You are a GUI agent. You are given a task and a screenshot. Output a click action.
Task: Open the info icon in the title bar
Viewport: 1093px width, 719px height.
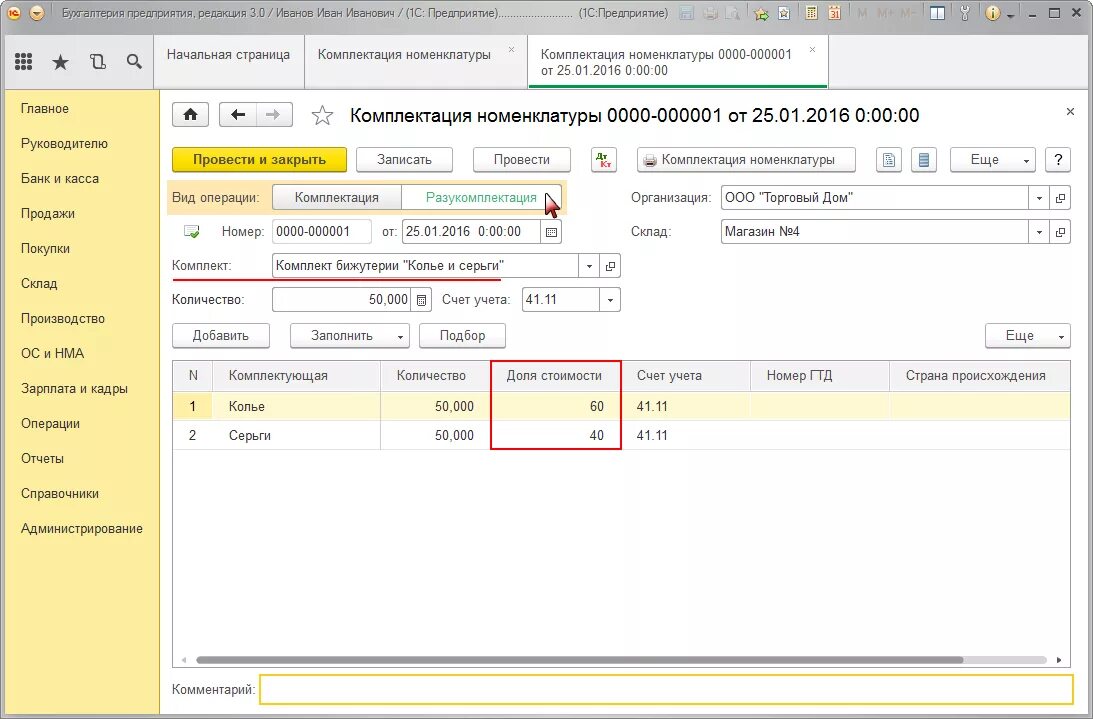pos(993,13)
